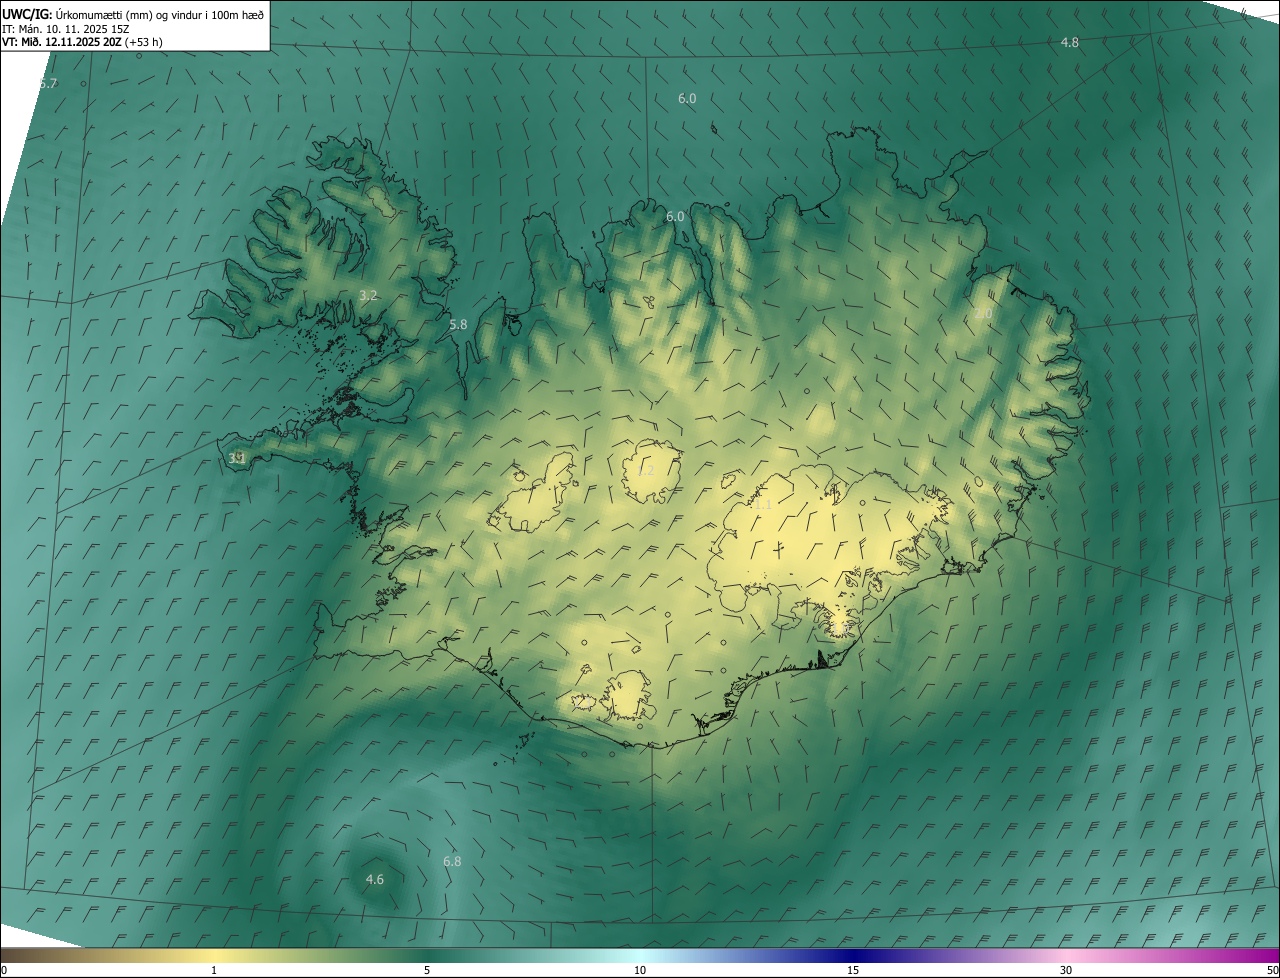Click the '5' tick on the color scale

click(427, 970)
